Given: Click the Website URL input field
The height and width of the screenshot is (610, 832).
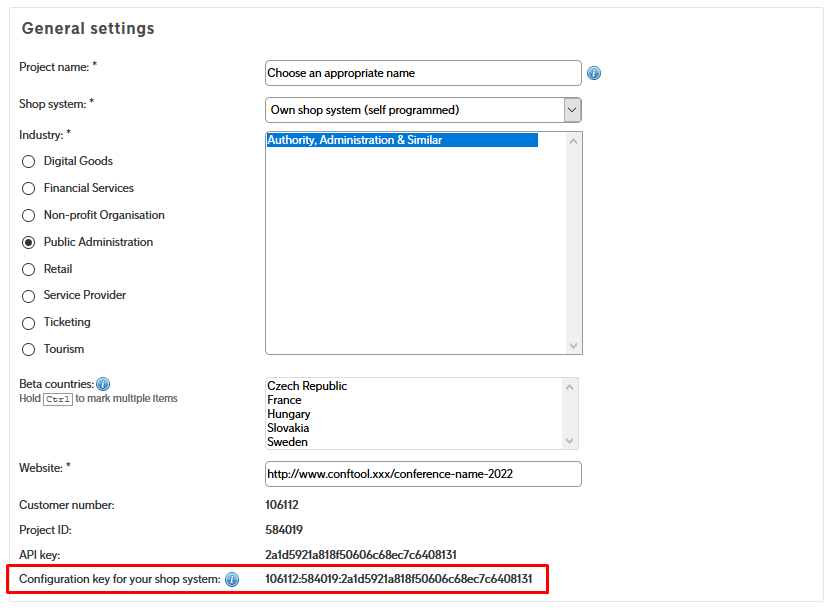Looking at the screenshot, I should pyautogui.click(x=423, y=474).
